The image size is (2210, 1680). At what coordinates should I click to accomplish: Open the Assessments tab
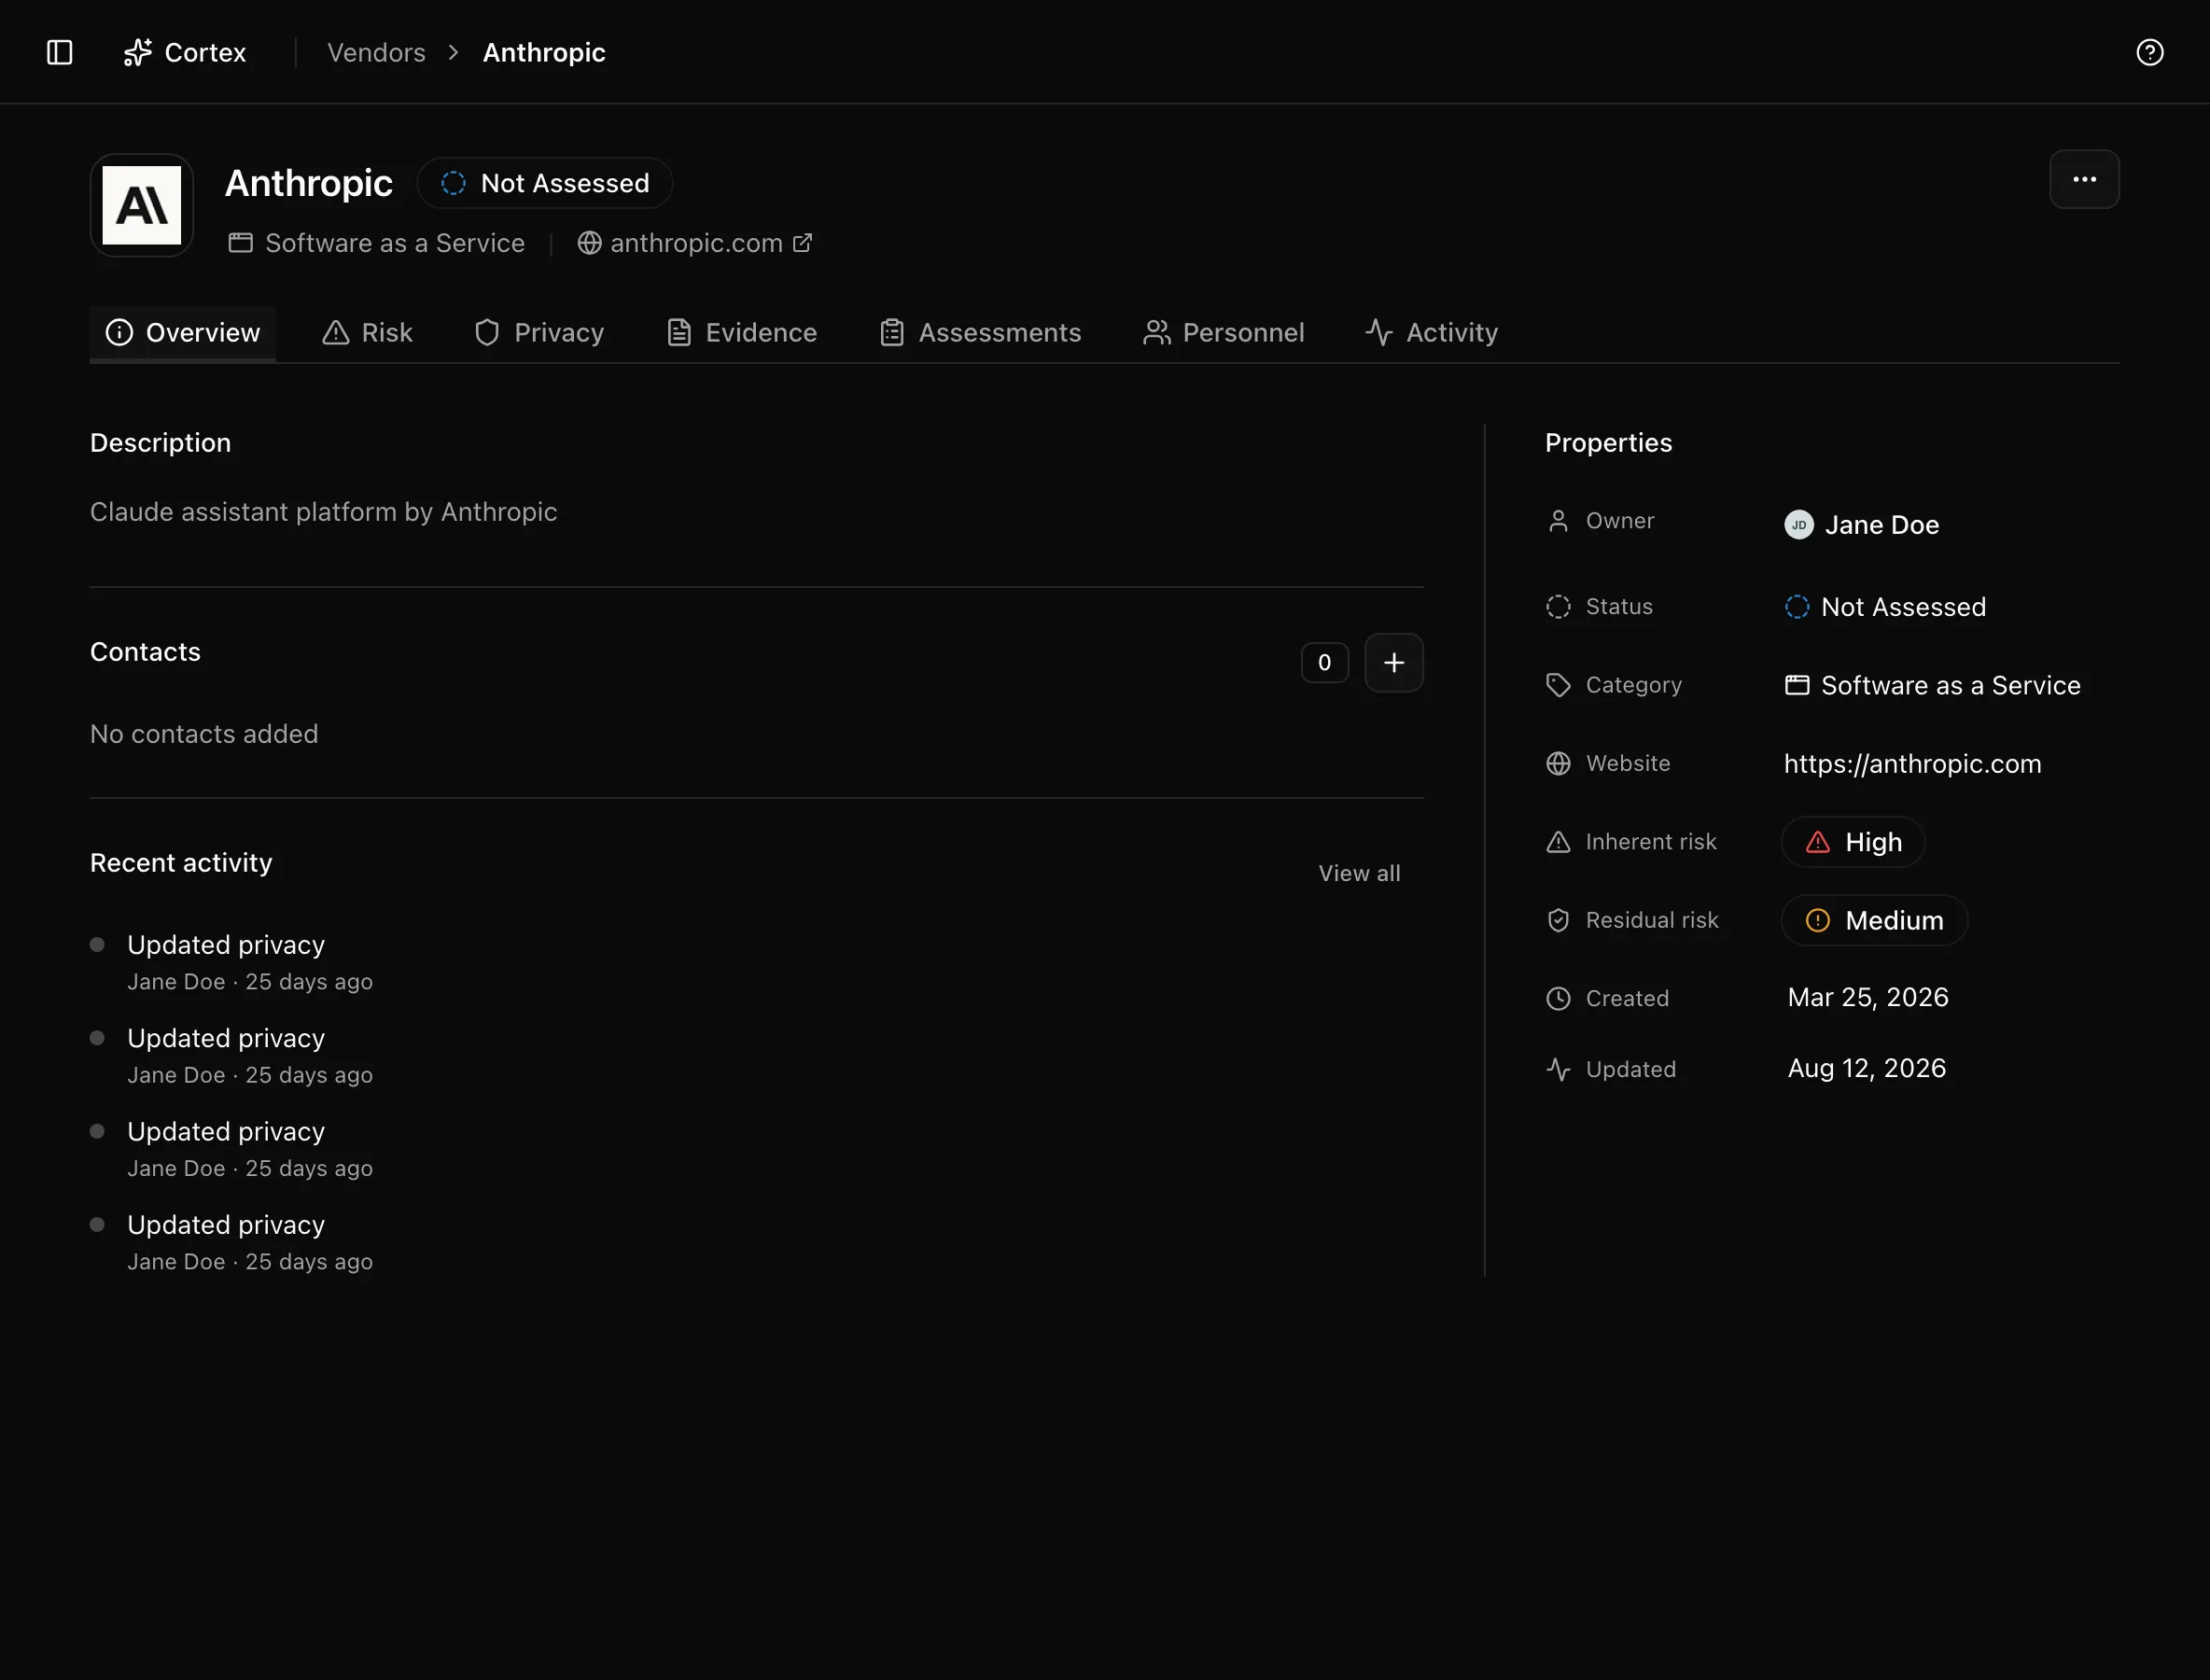click(x=980, y=333)
